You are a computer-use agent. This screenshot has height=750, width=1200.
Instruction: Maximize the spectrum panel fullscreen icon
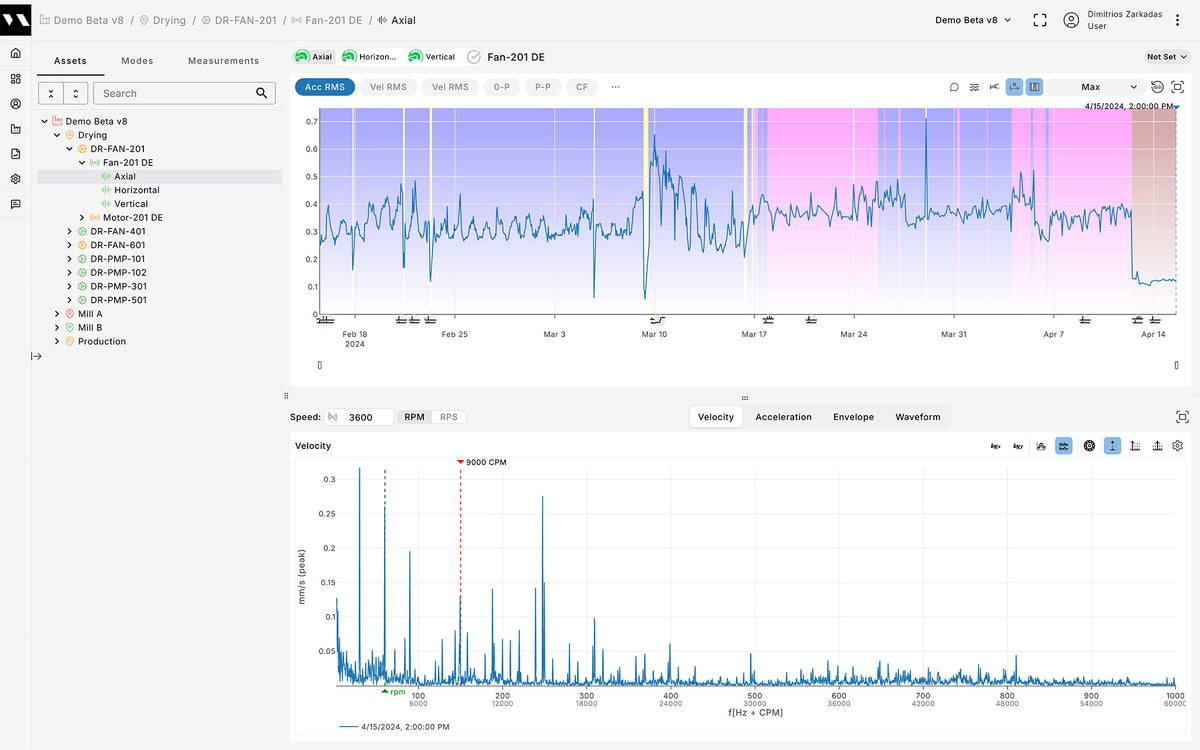point(1182,417)
